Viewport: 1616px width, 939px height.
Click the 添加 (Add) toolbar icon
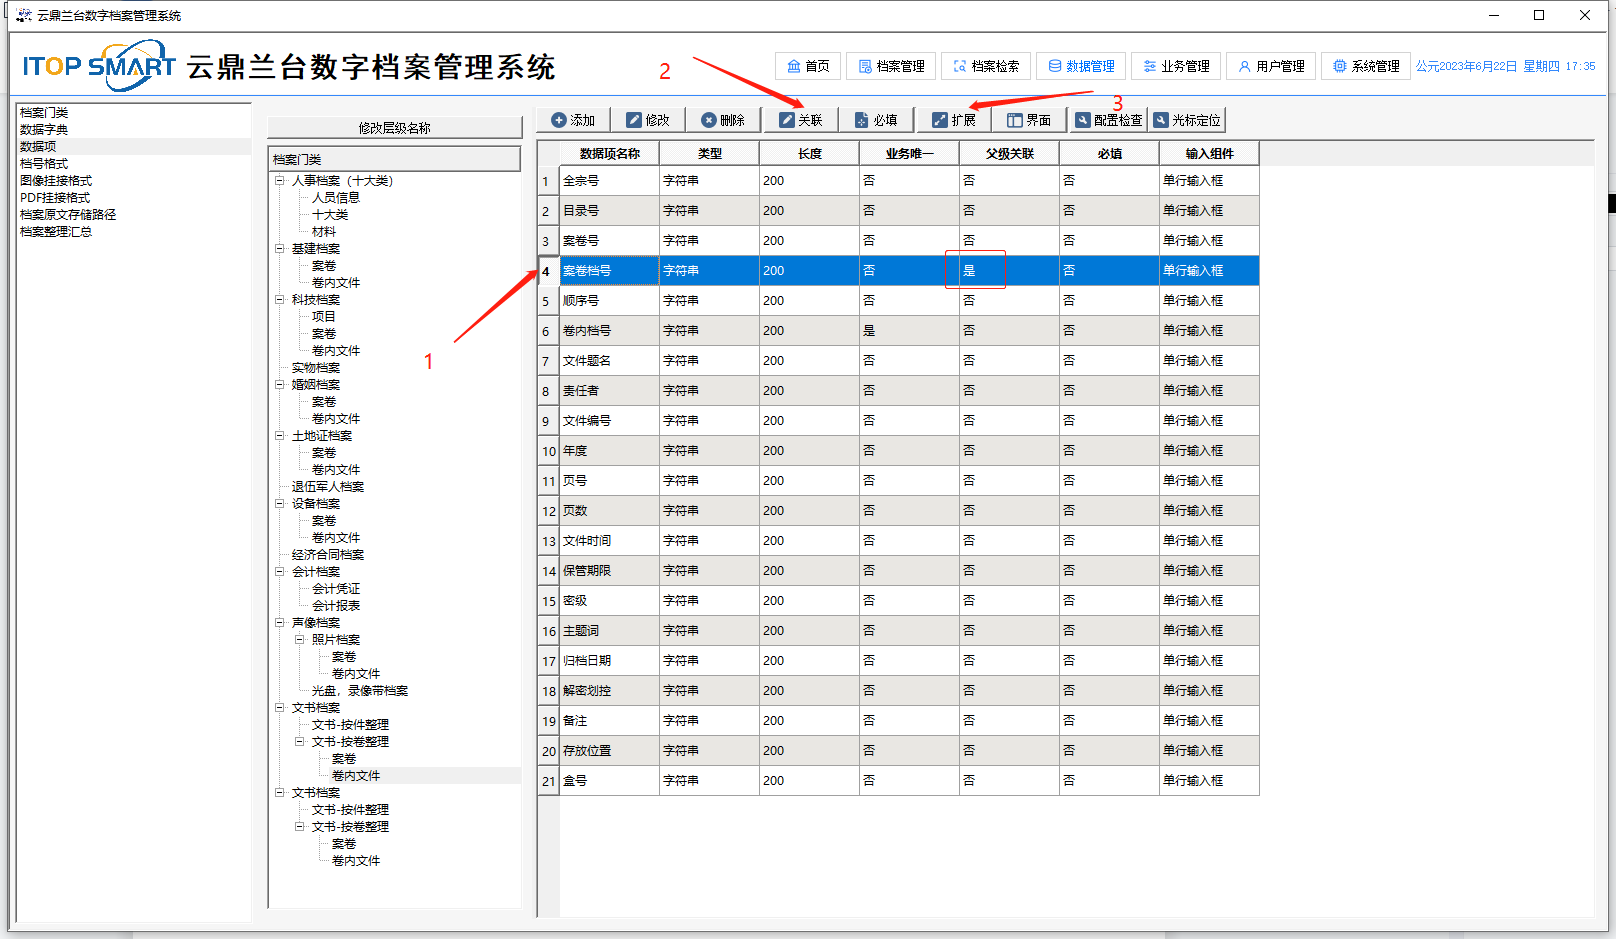click(x=559, y=120)
